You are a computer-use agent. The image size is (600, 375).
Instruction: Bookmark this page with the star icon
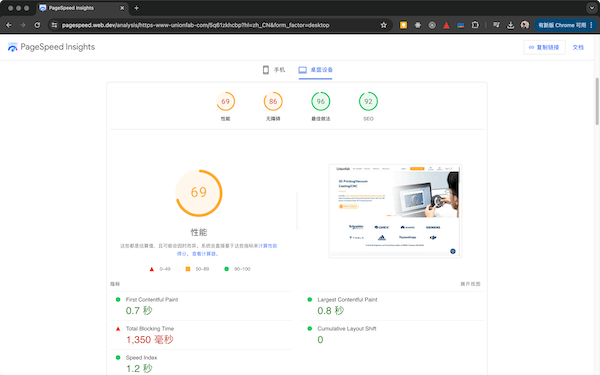(x=383, y=25)
